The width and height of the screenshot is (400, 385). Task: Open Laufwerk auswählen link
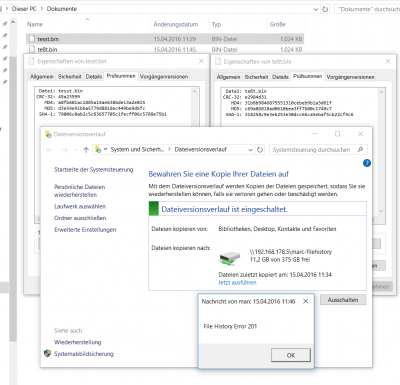[x=80, y=206]
